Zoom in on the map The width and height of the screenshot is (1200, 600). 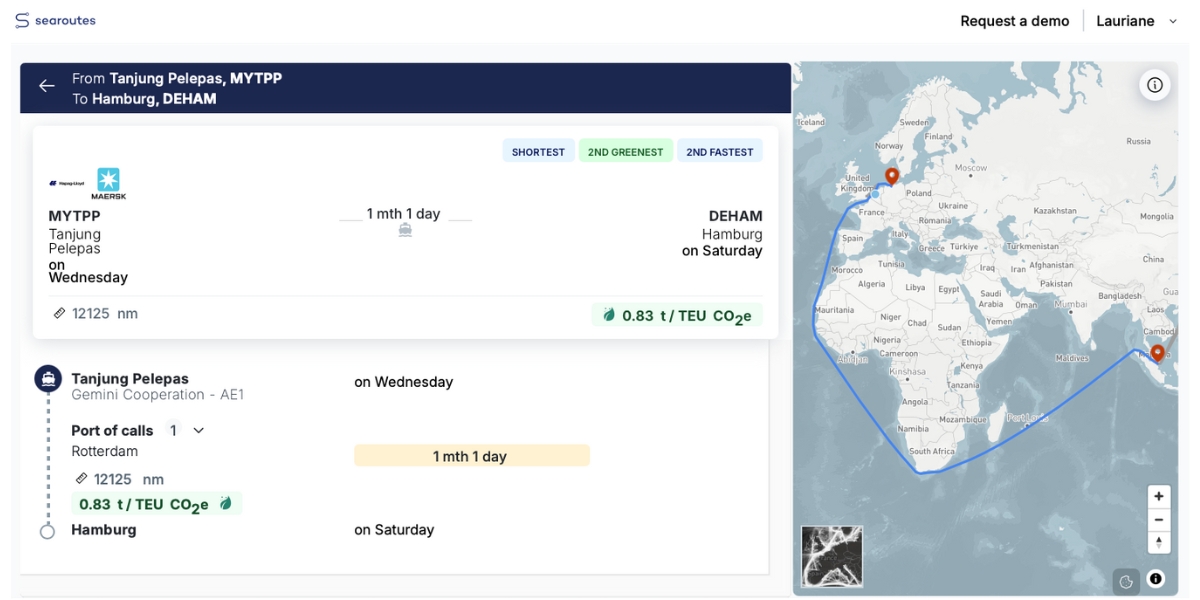pyautogui.click(x=1158, y=496)
